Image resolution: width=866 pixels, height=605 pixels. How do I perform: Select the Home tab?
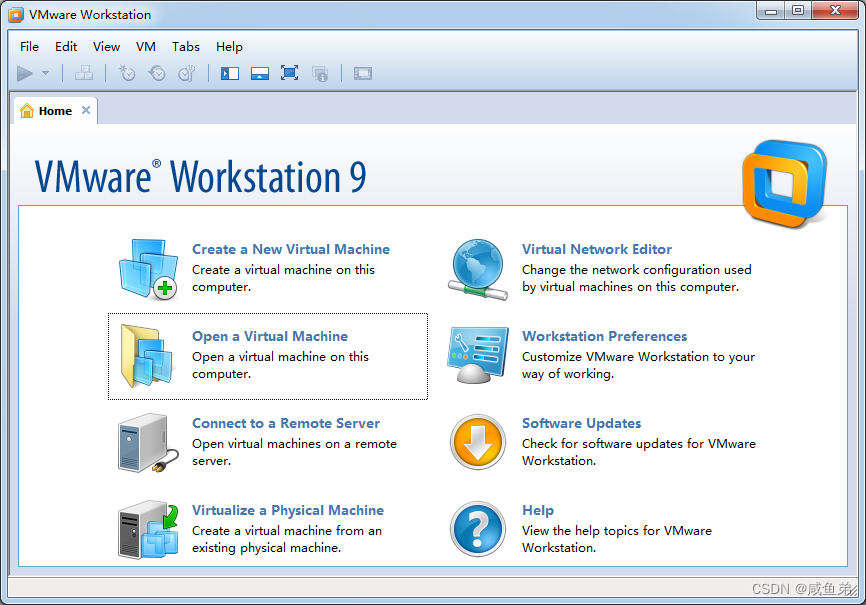[x=55, y=111]
